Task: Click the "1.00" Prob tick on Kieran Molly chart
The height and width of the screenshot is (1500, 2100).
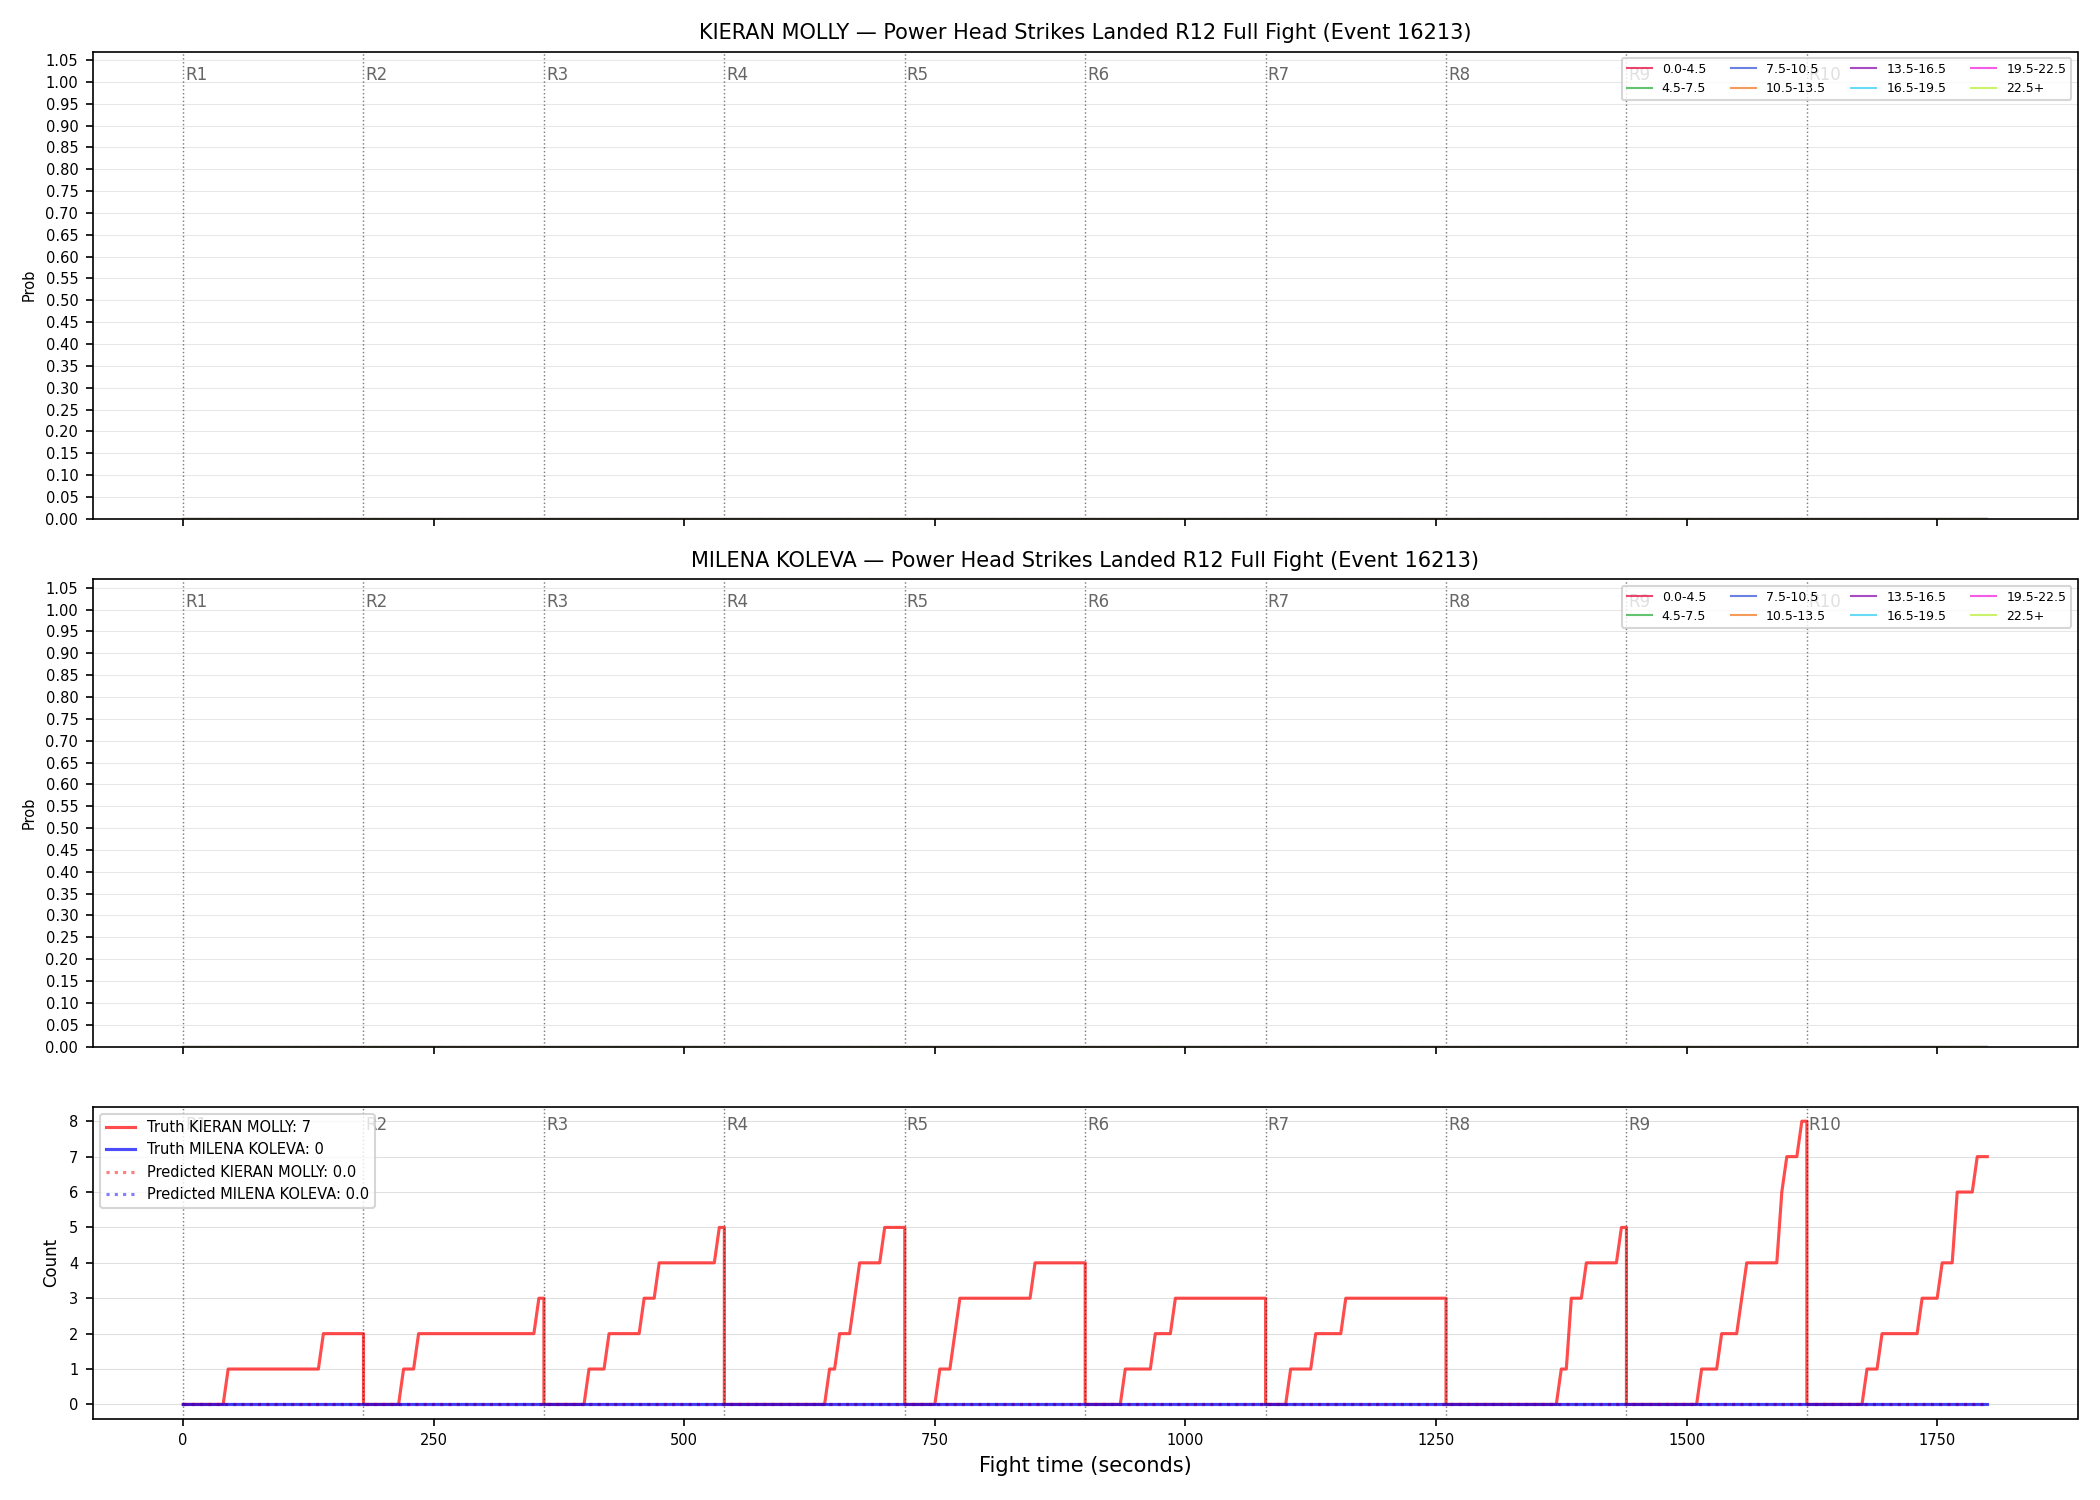Action: (x=62, y=82)
